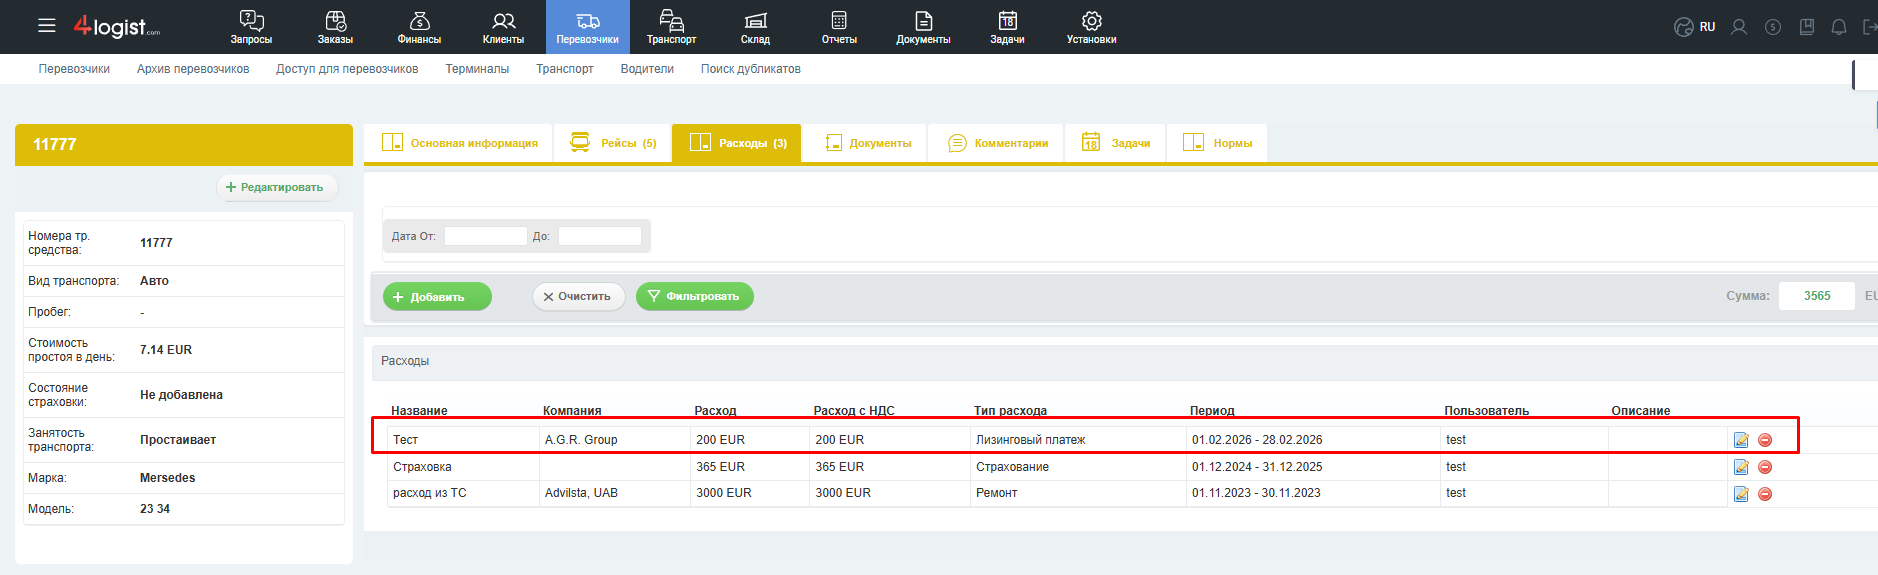Click the Запросы icon in top navigation

(x=251, y=21)
